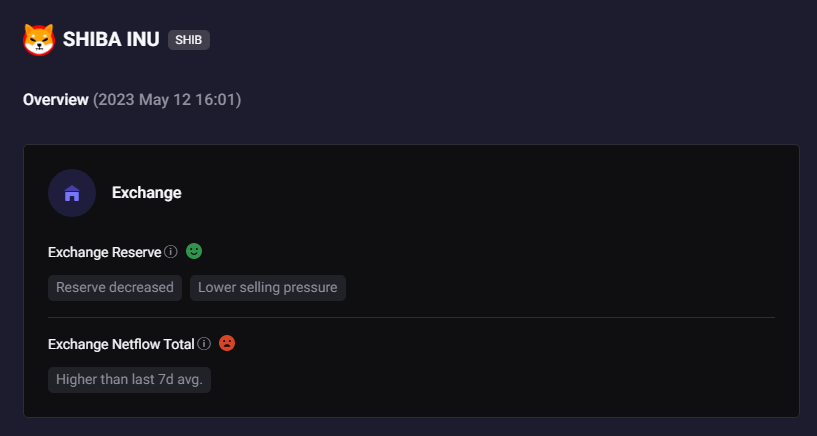Click the Shiba Inu dog logo

click(38, 39)
